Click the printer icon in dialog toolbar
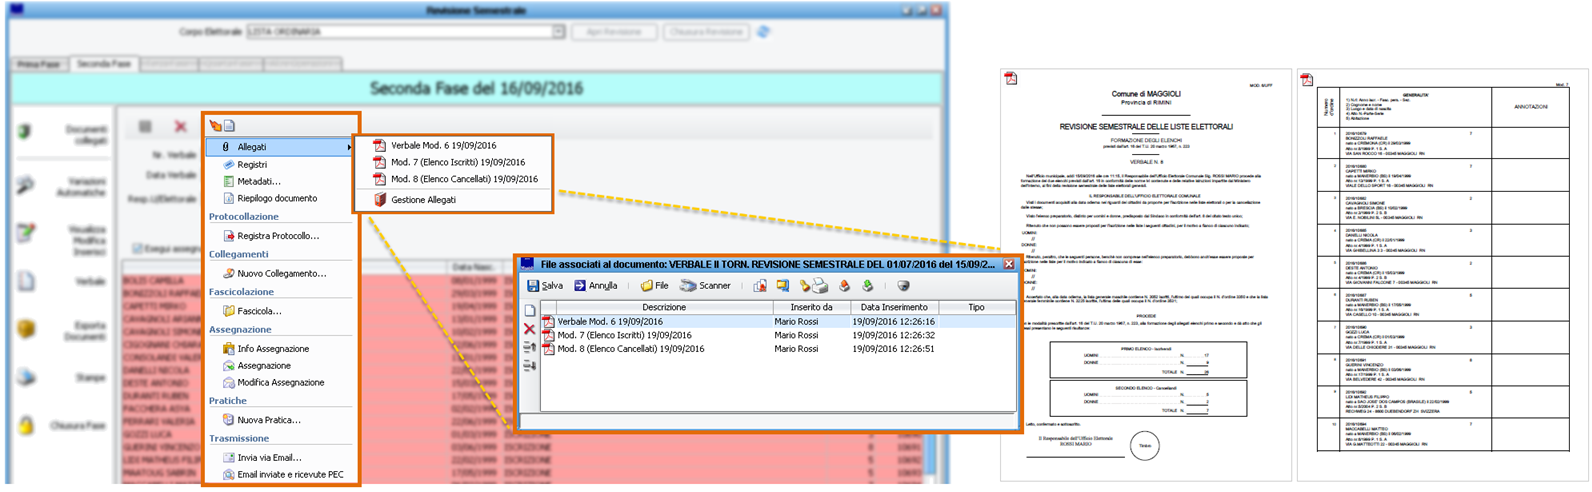This screenshot has width=1592, height=492. click(820, 286)
